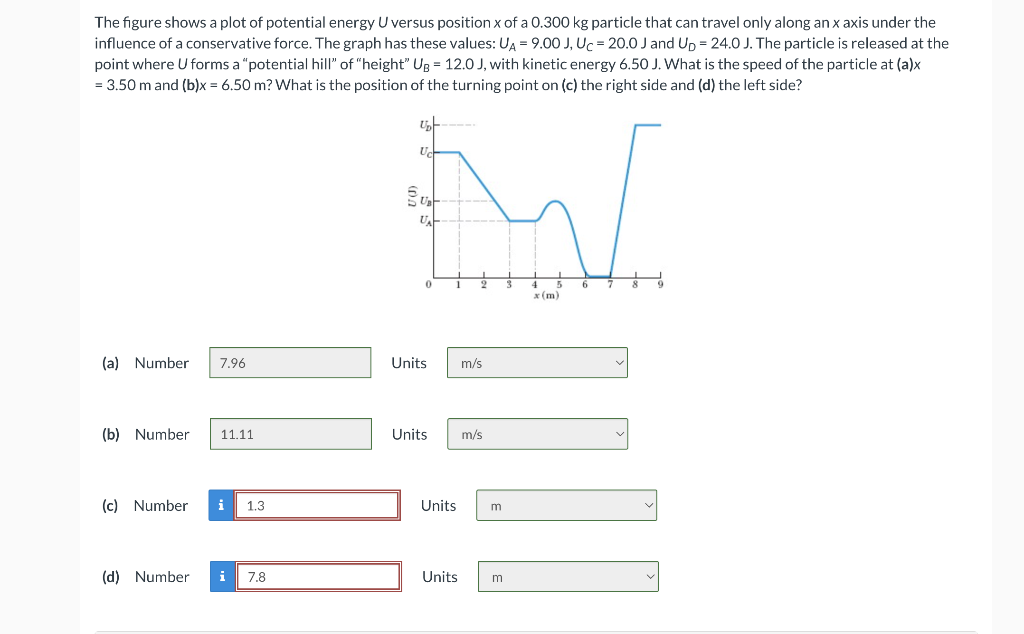This screenshot has height=634, width=1024.
Task: Click the red-outlined answer box showing 7.8
Action: (318, 576)
